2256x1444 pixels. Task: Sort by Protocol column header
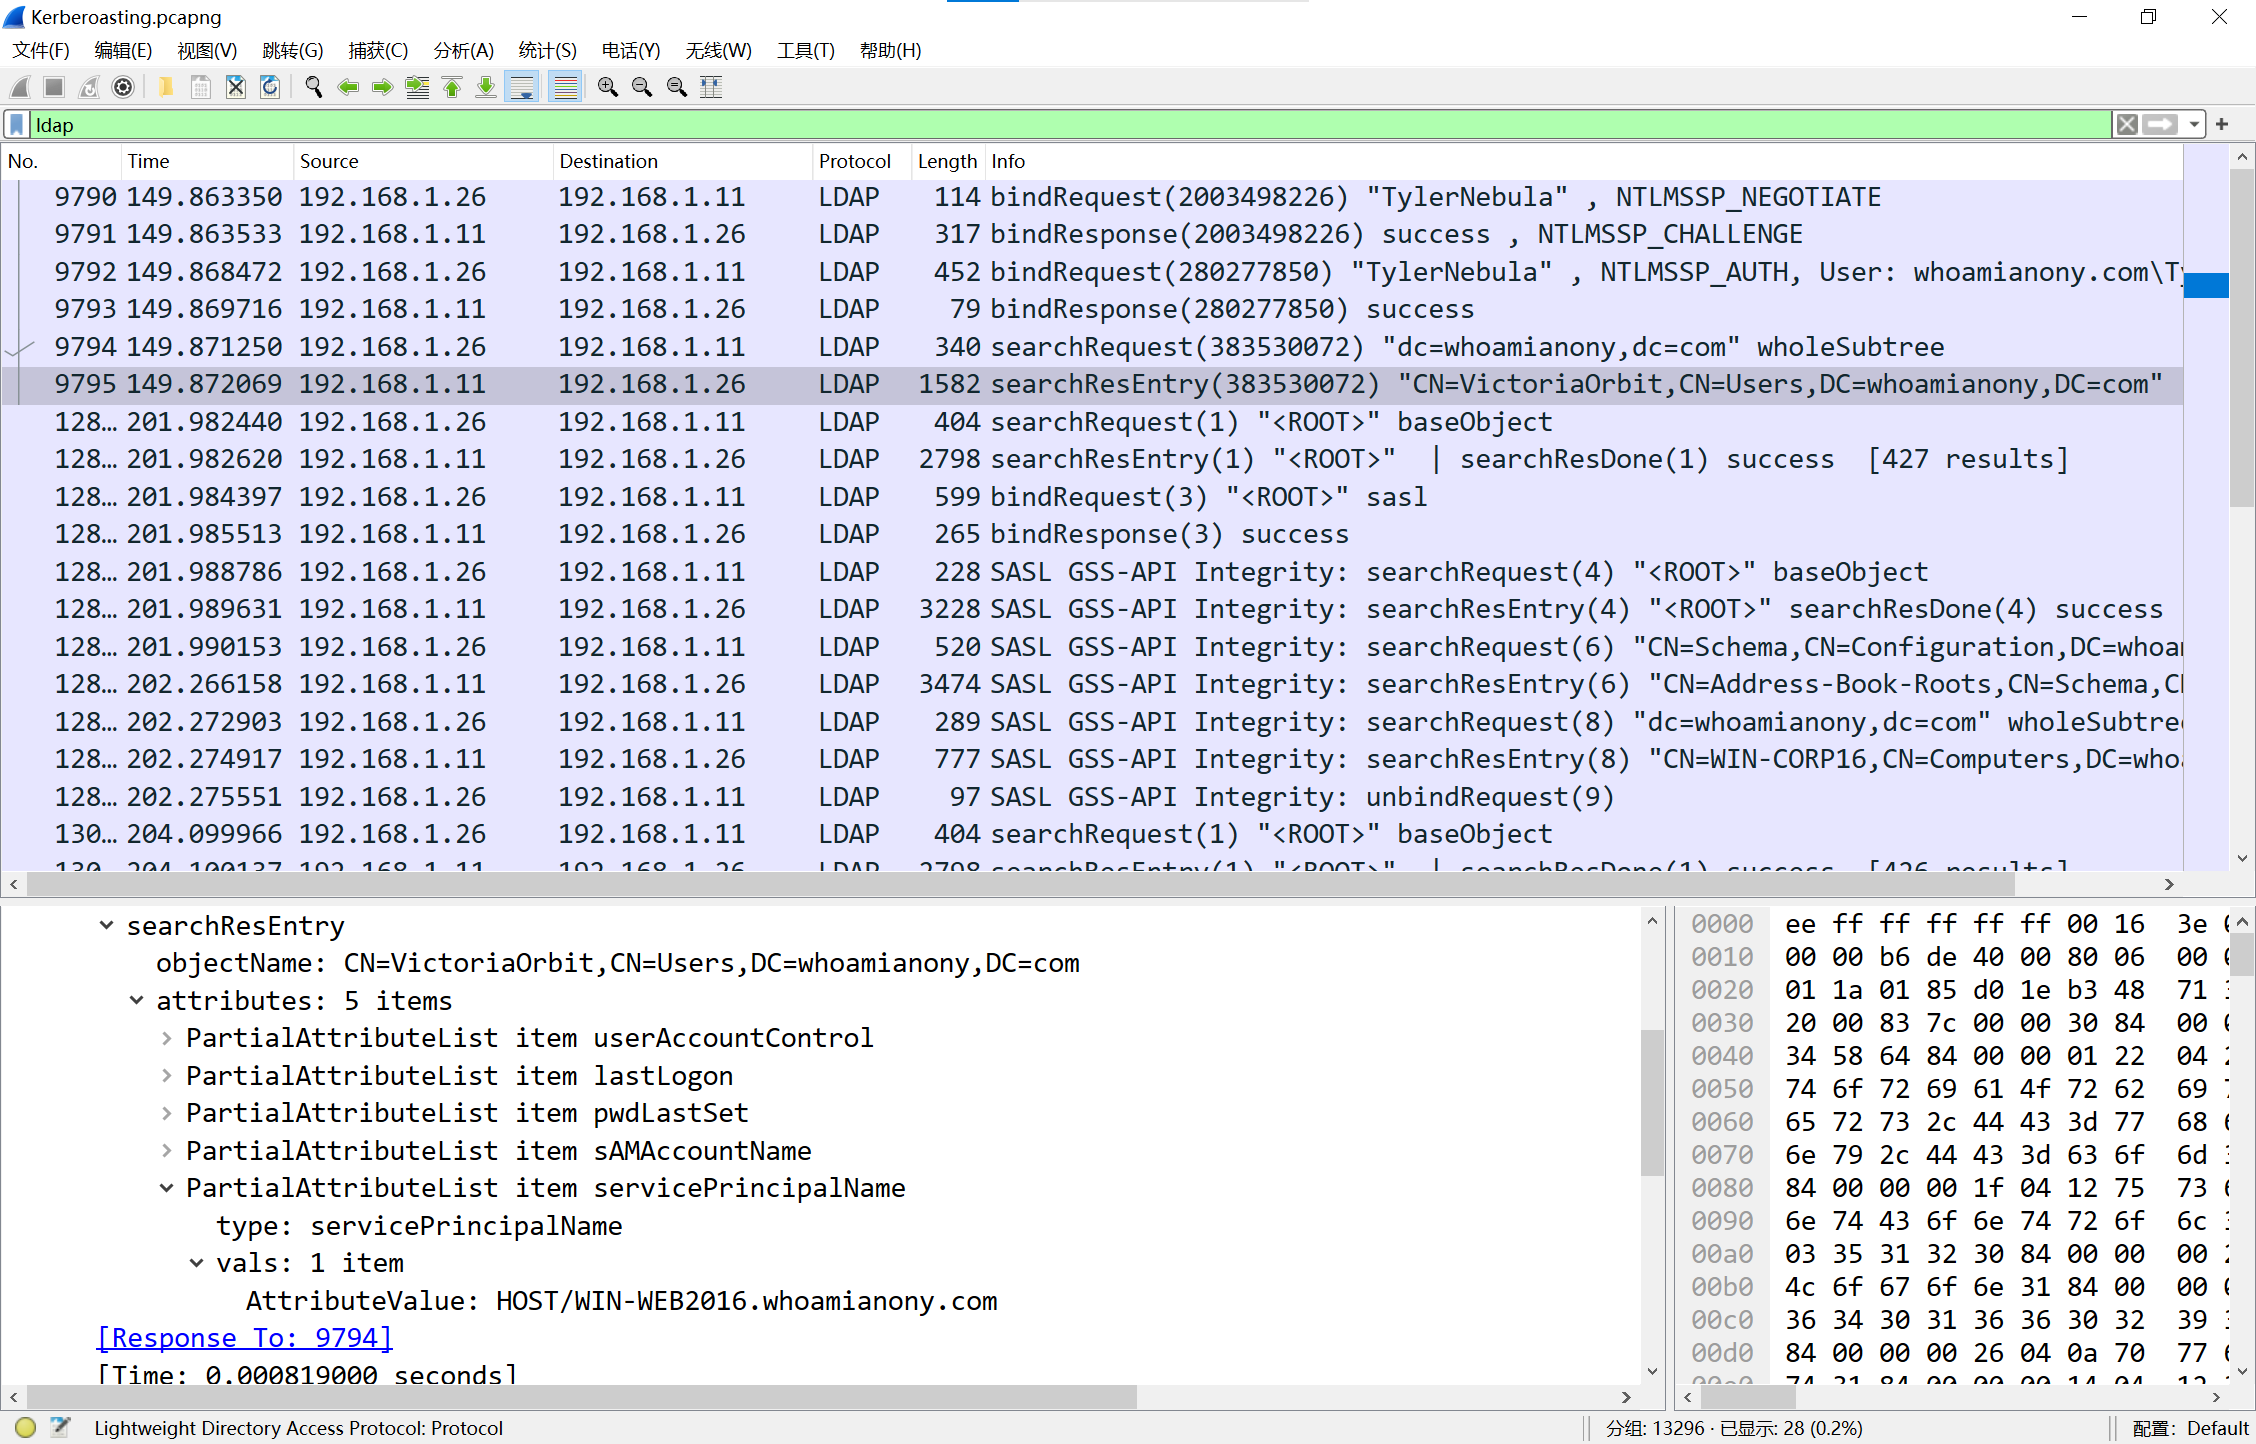(x=862, y=161)
